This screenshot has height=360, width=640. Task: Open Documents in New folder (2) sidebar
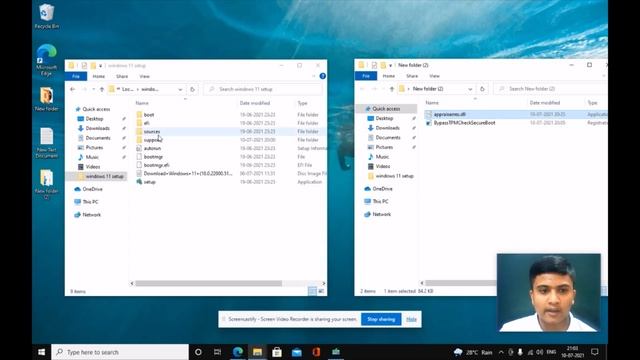(x=388, y=138)
